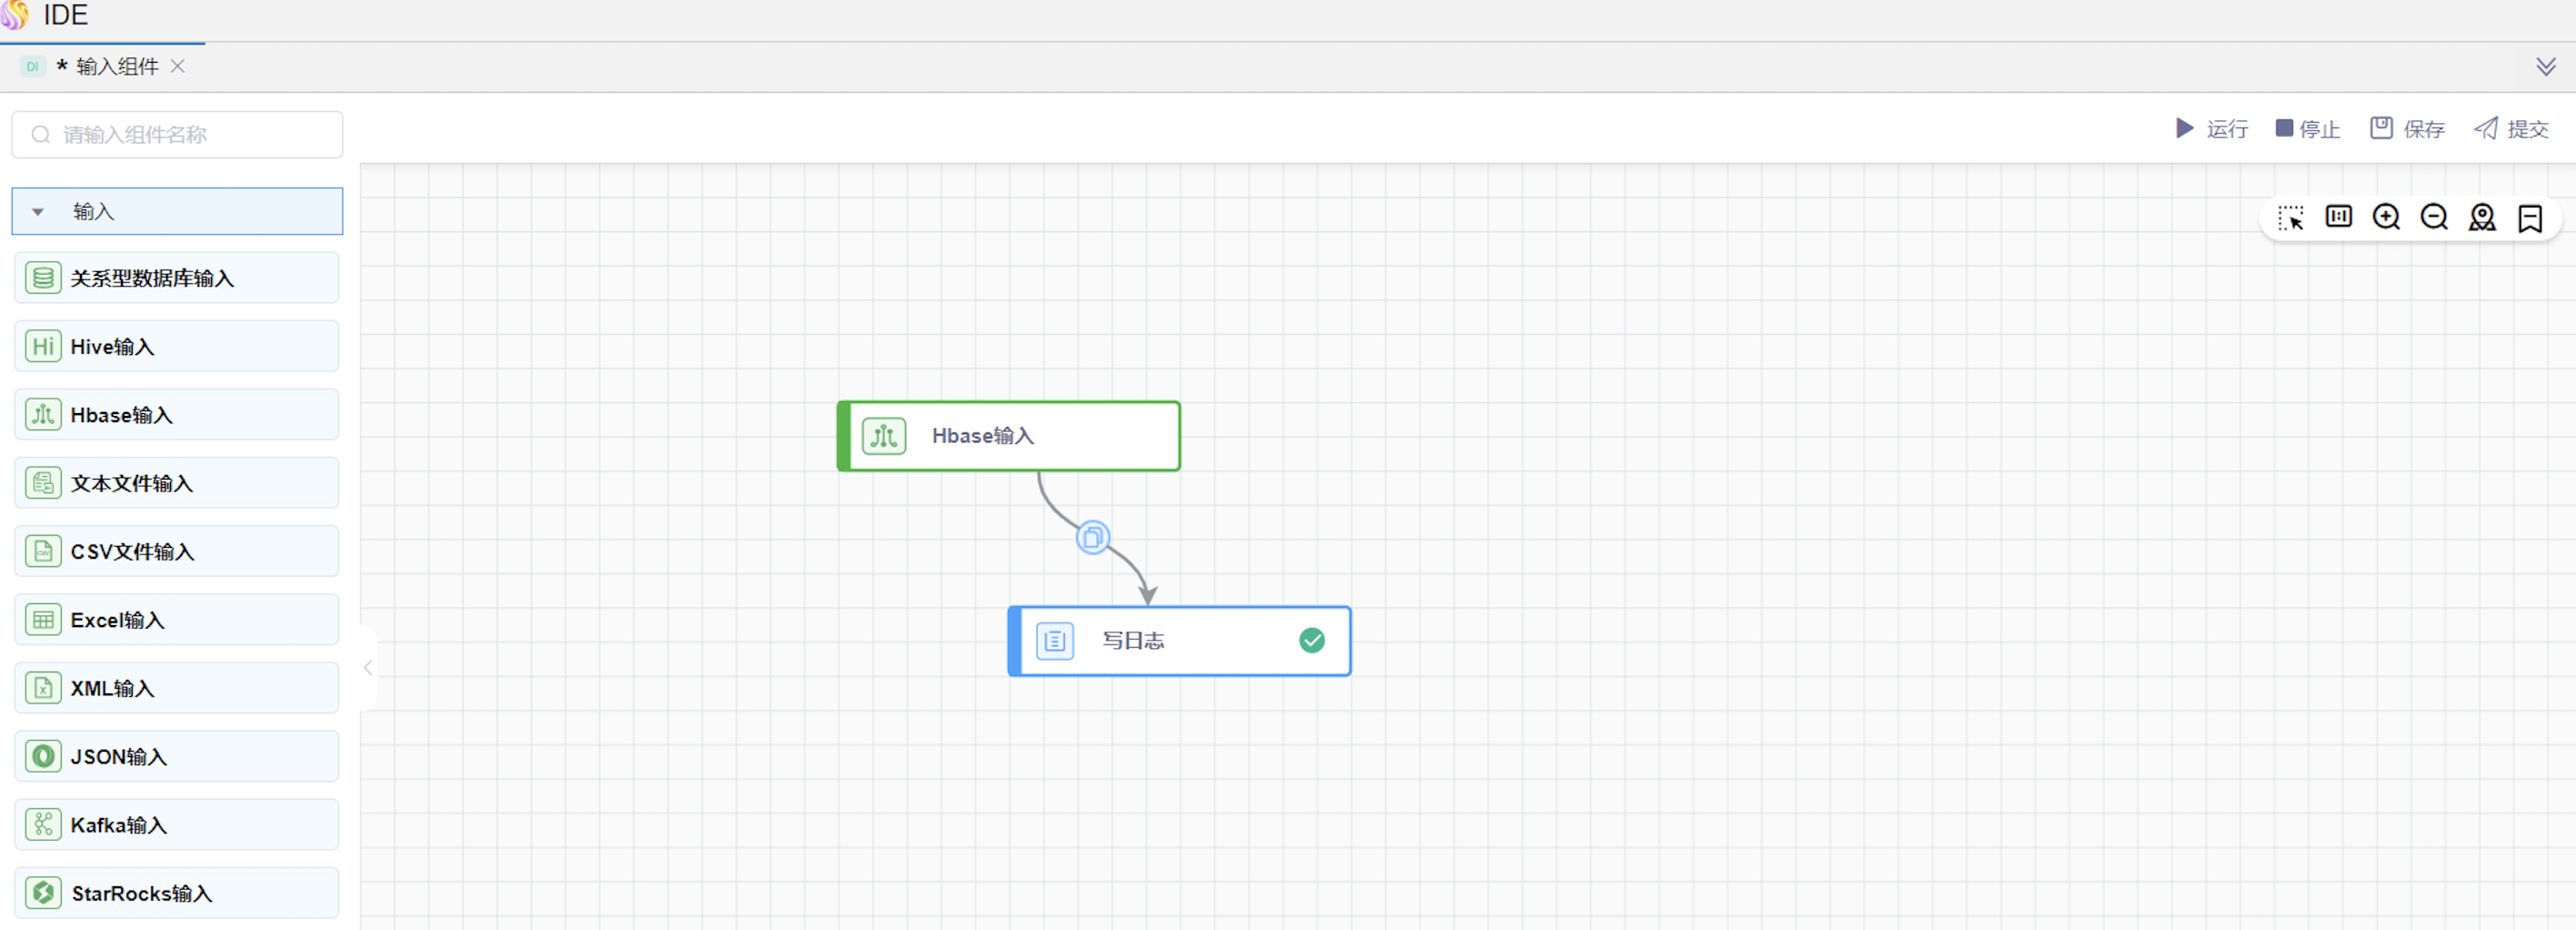Click the bookmark icon in canvas toolbar
Screen dimensions: 2576x930
pos(2530,218)
